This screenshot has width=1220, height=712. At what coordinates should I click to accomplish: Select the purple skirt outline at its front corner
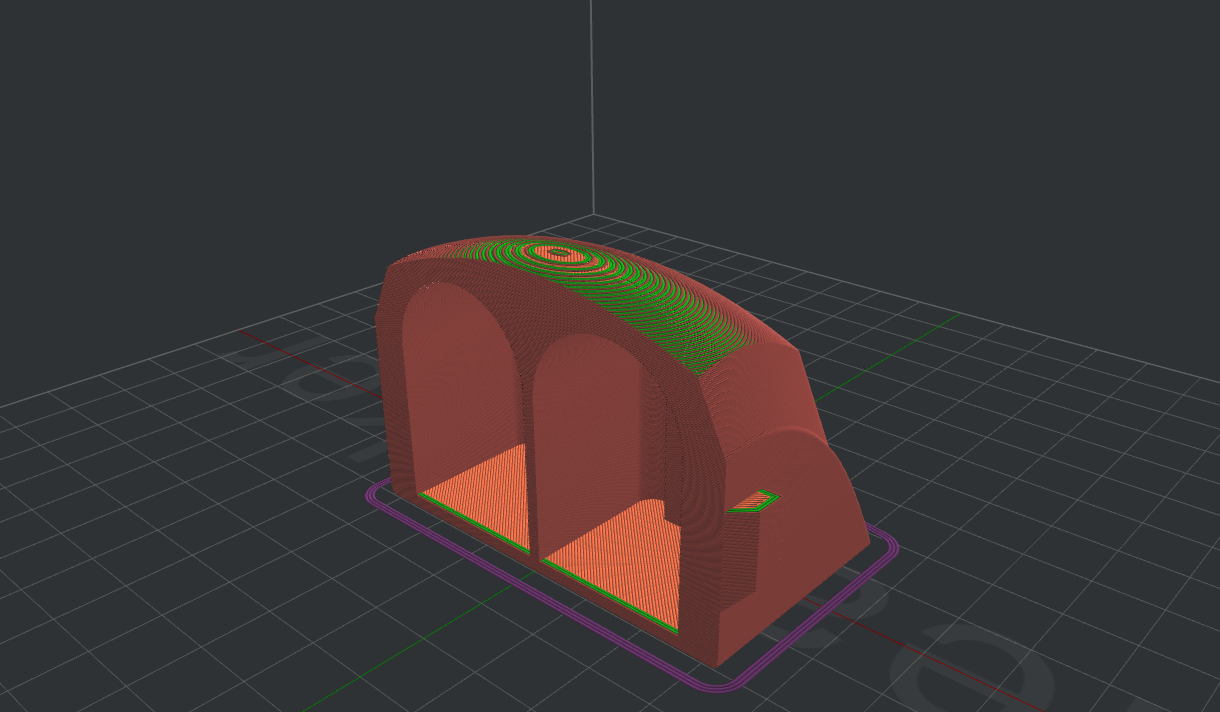click(718, 686)
